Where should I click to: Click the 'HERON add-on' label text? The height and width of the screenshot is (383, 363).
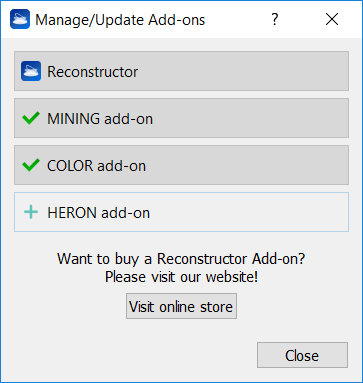[99, 213]
